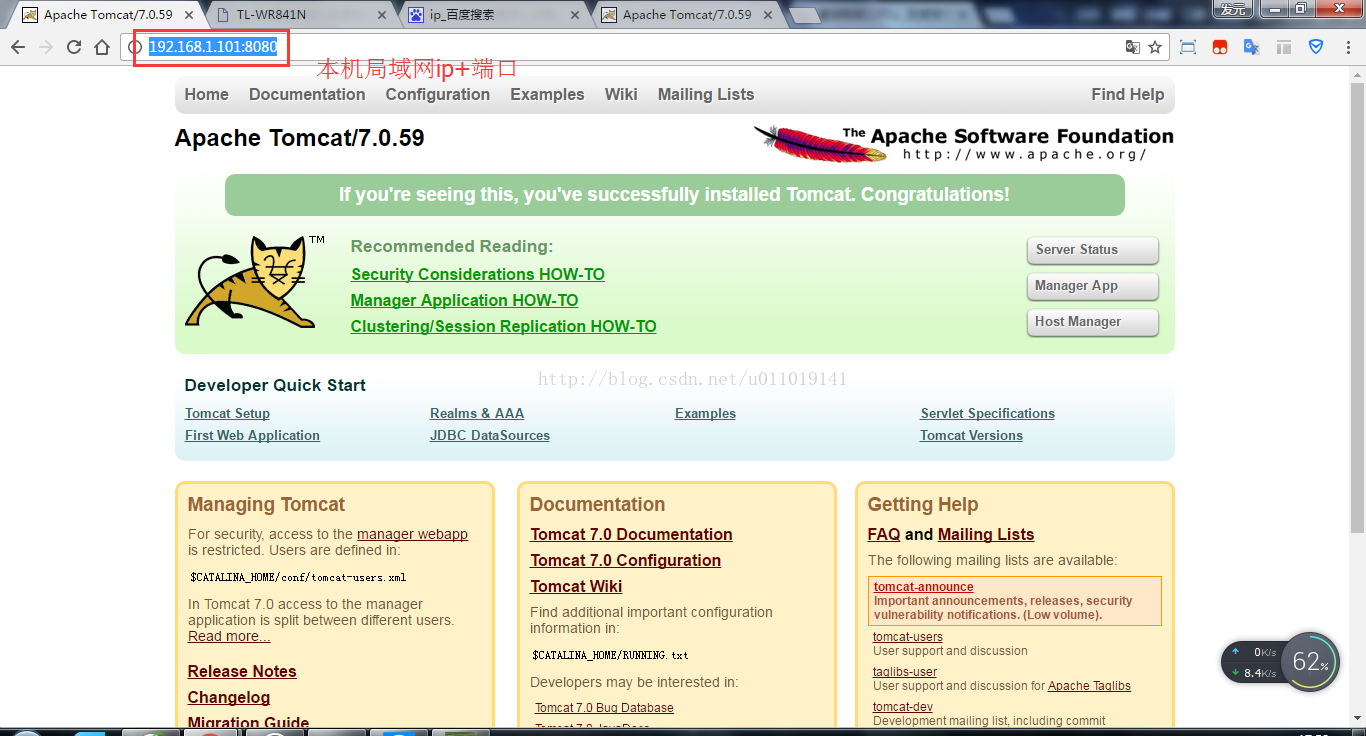Screen dimensions: 1366x736
Task: Open the Chrome menu three-dots icon
Action: [1346, 47]
